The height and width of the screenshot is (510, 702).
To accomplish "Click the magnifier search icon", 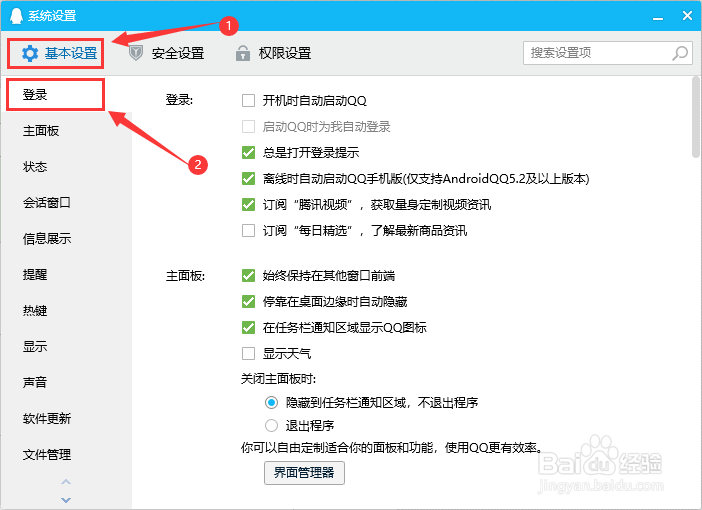I will tap(680, 53).
